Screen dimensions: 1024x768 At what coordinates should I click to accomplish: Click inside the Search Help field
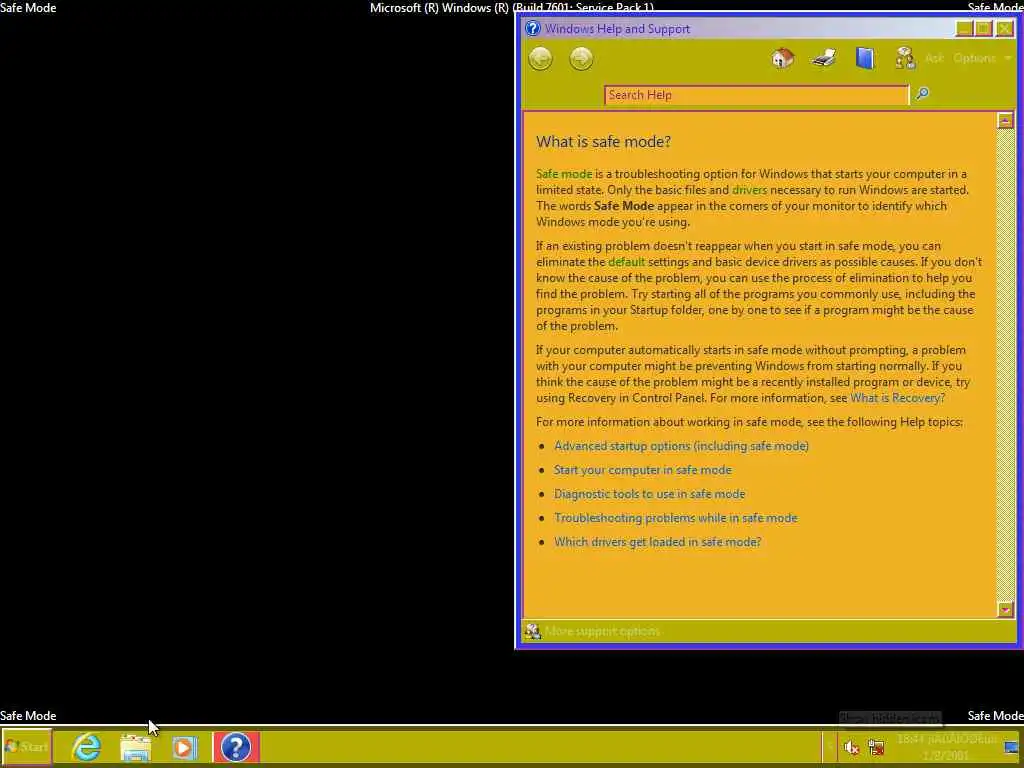(756, 95)
